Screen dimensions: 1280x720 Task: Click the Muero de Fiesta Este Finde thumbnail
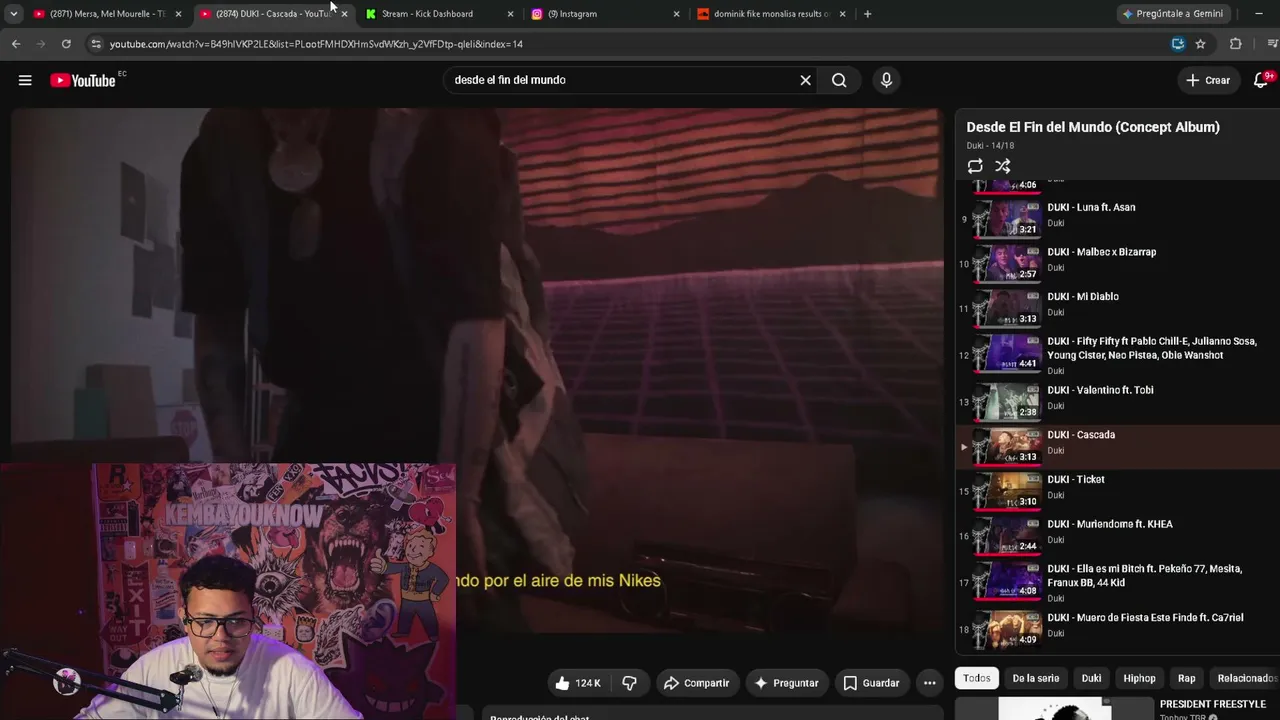coord(1007,628)
